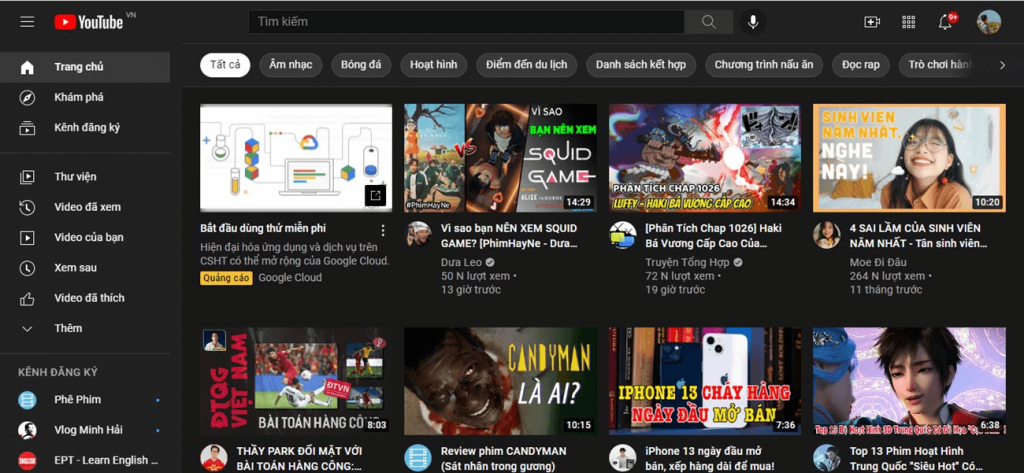Open Kênh đăng ký subscriptions
Image resolution: width=1024 pixels, height=473 pixels.
coord(85,127)
